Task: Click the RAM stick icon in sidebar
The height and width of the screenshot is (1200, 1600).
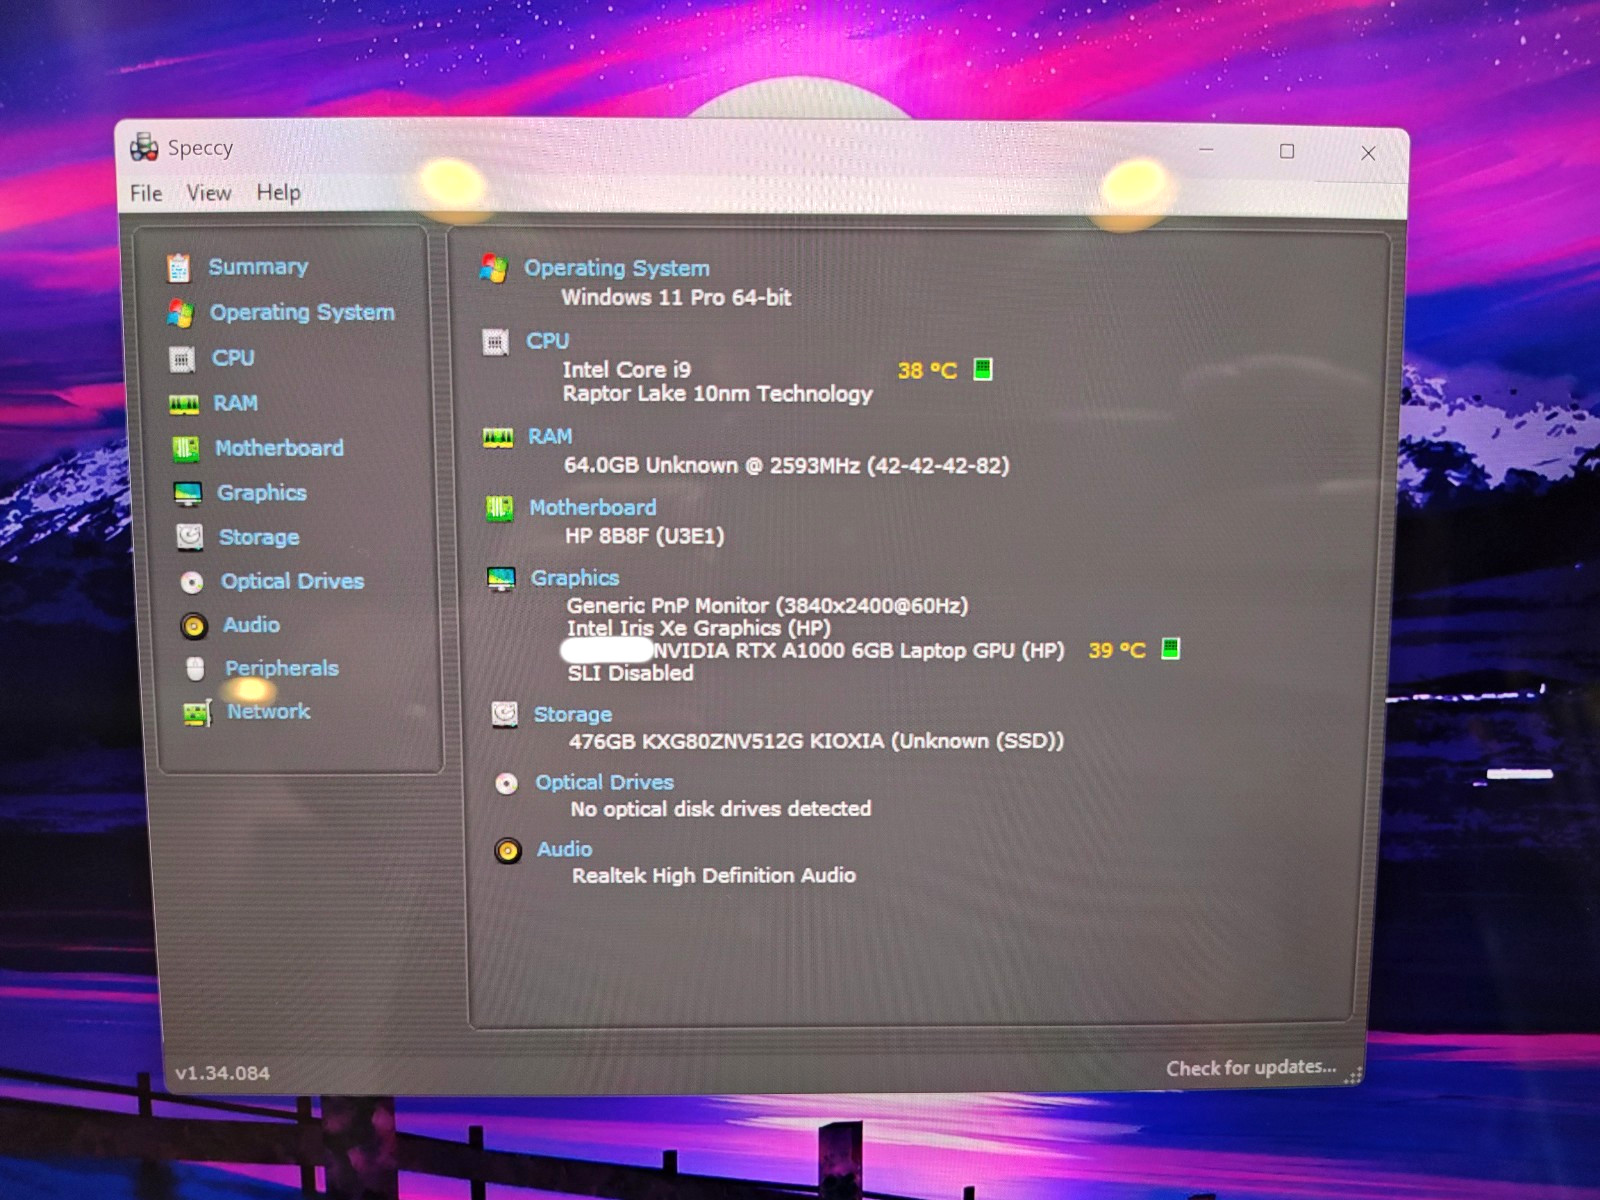Action: [184, 404]
